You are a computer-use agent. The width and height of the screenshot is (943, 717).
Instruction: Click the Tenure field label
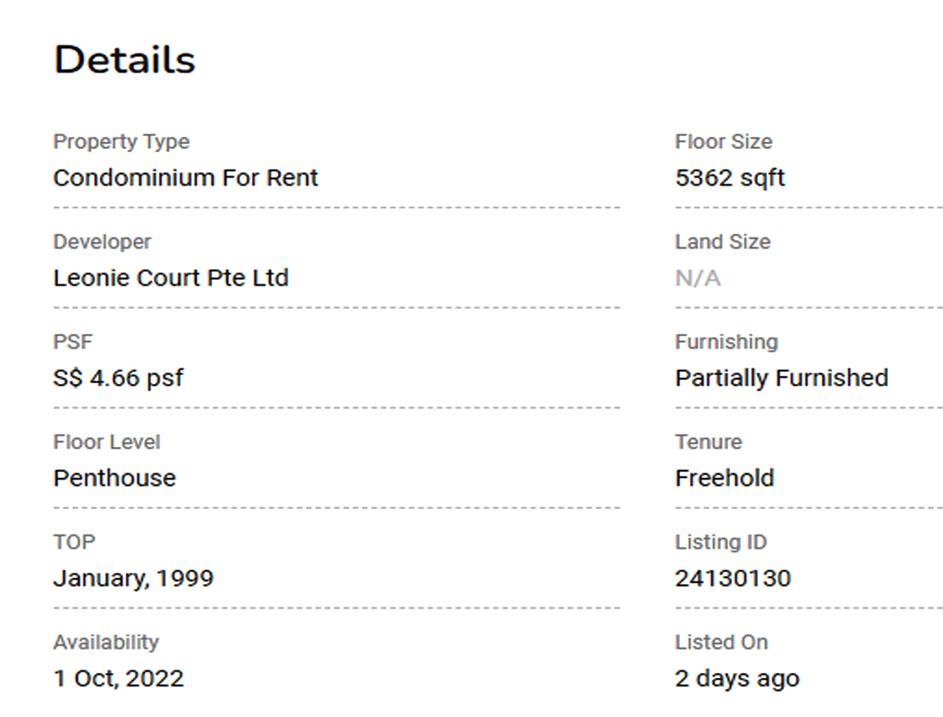708,442
